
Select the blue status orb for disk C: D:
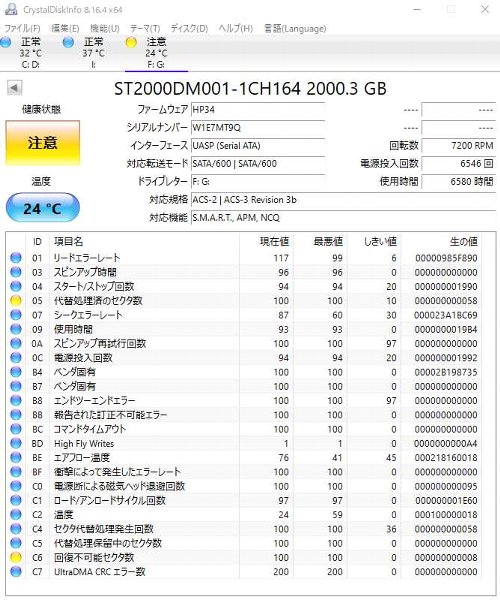pos(6,42)
